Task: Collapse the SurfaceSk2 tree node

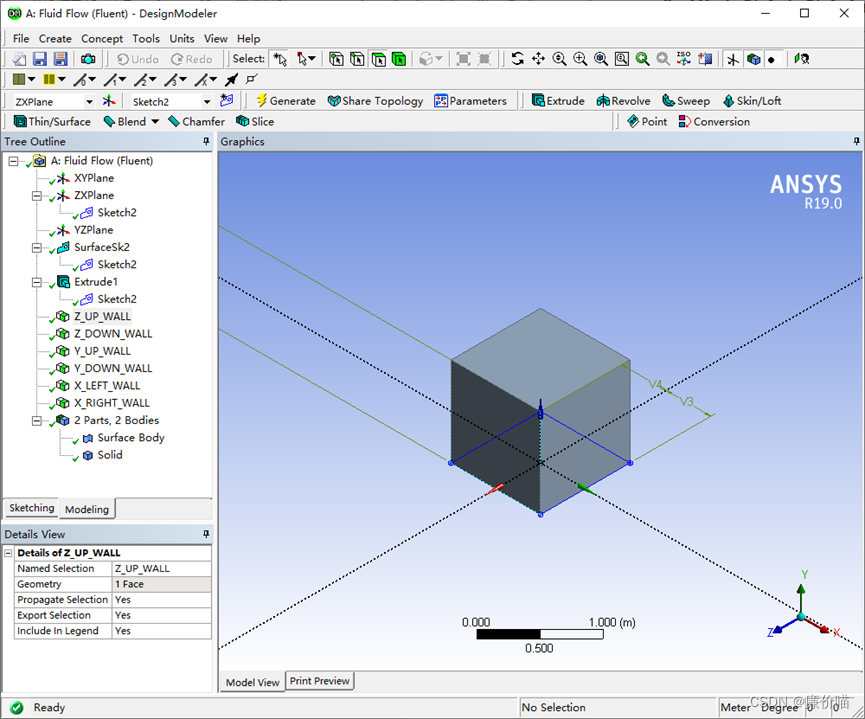Action: tap(36, 248)
